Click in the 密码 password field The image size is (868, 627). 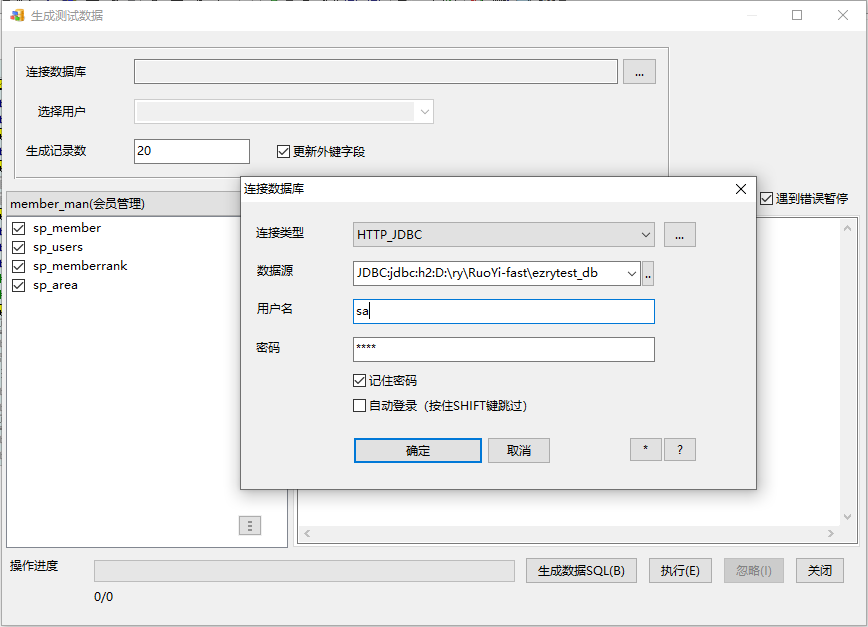[503, 349]
